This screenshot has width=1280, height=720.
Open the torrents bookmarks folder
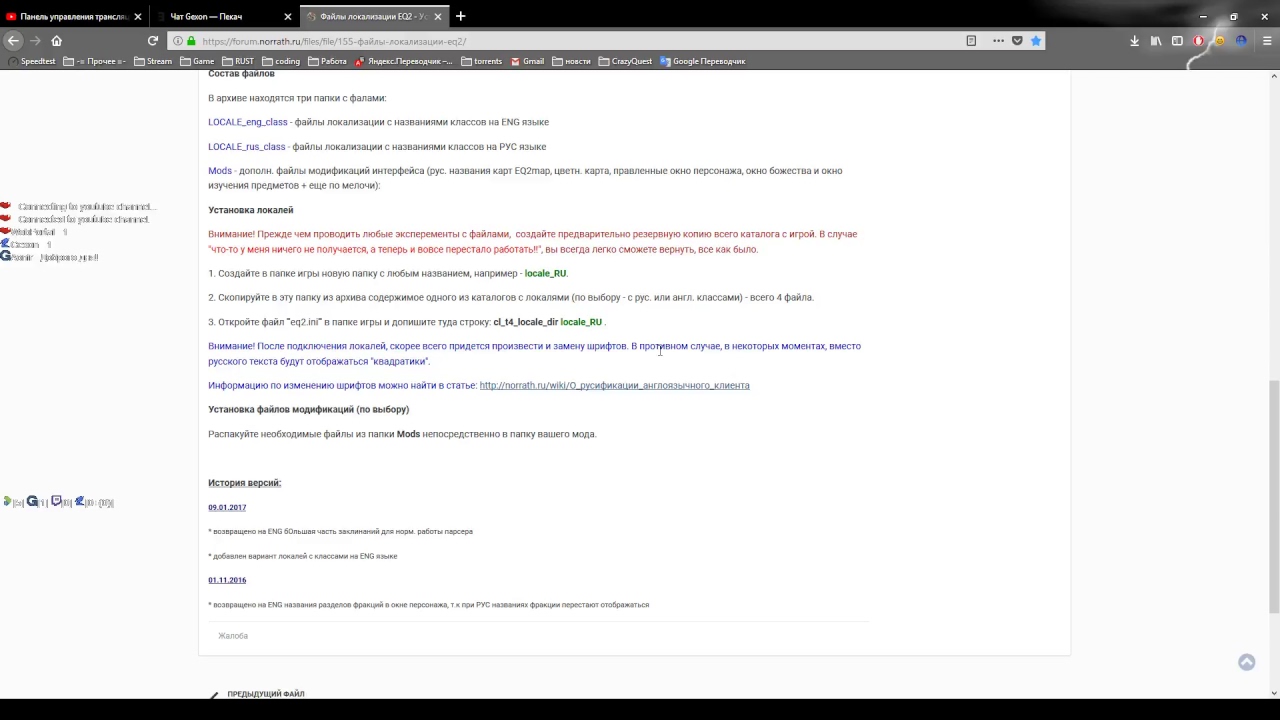click(481, 61)
